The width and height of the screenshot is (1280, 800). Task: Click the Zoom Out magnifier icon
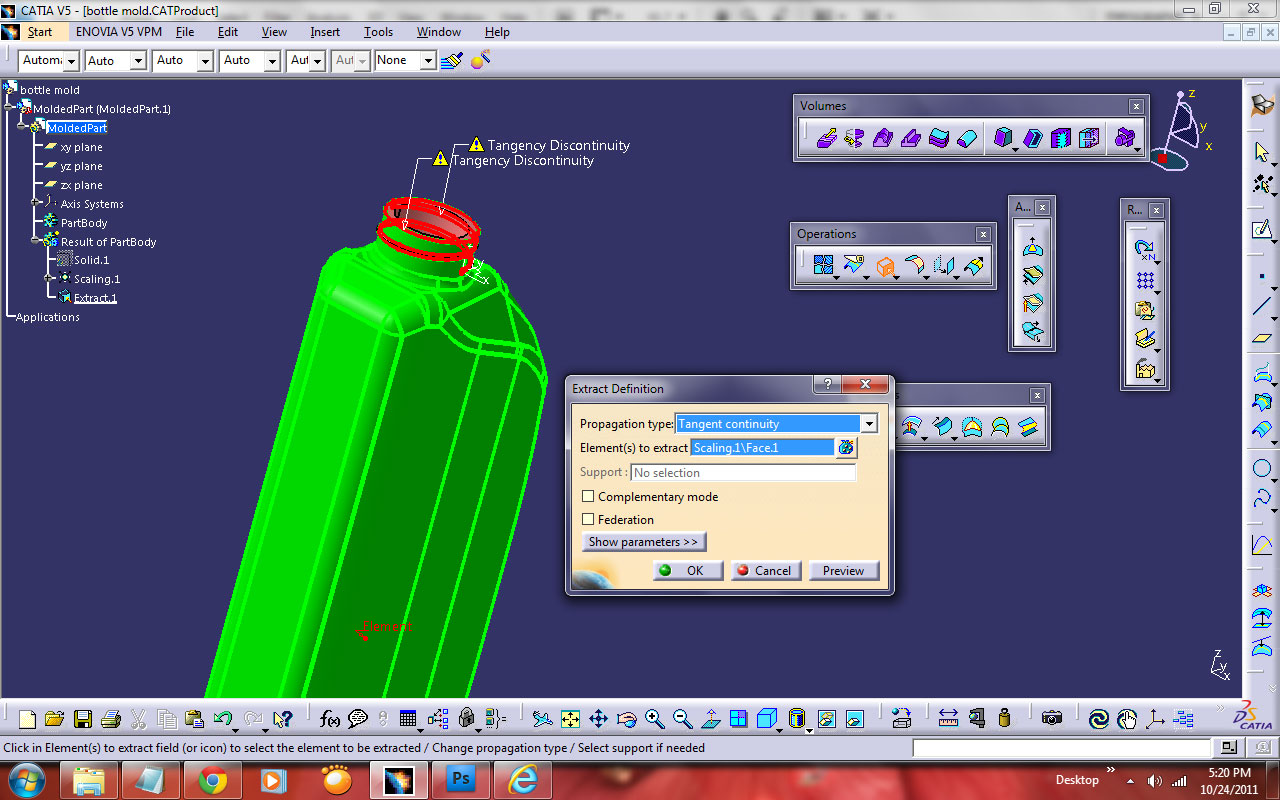pyautogui.click(x=683, y=719)
